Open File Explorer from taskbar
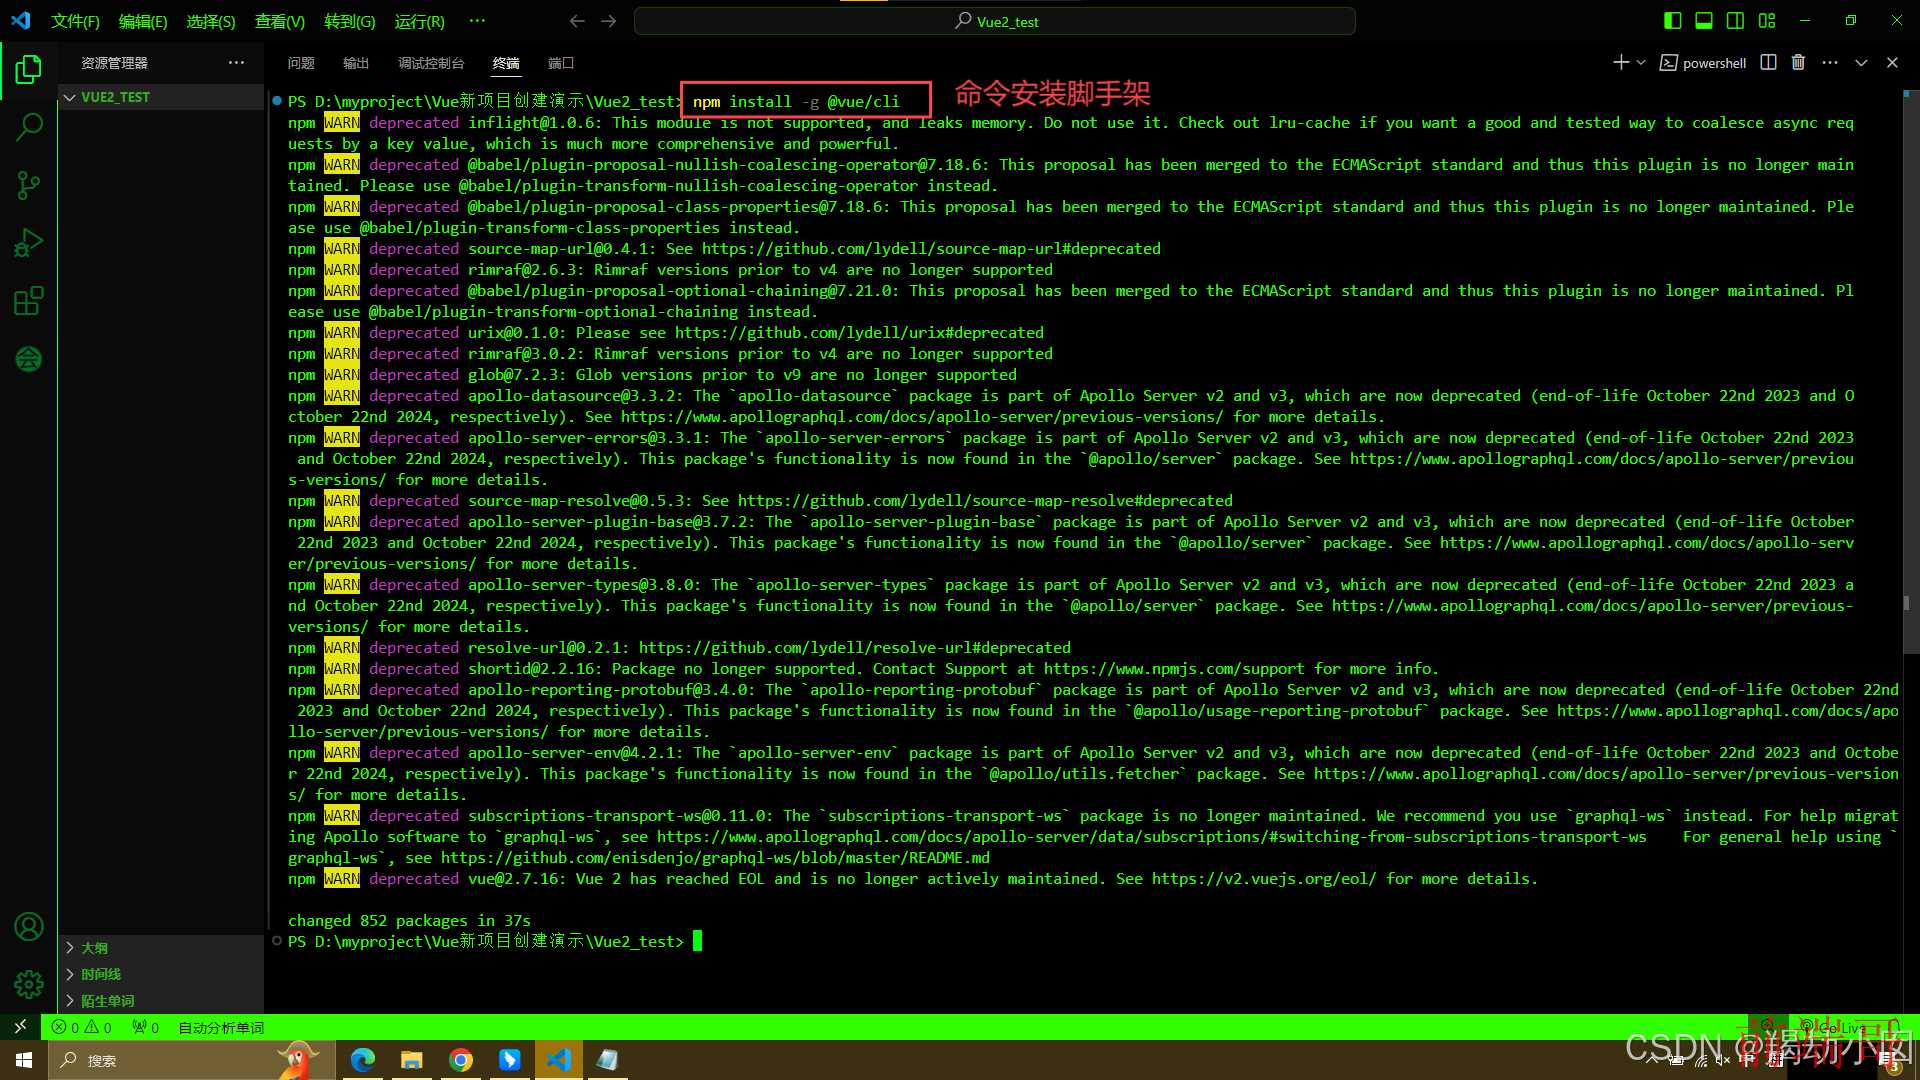The width and height of the screenshot is (1920, 1080). point(412,1060)
